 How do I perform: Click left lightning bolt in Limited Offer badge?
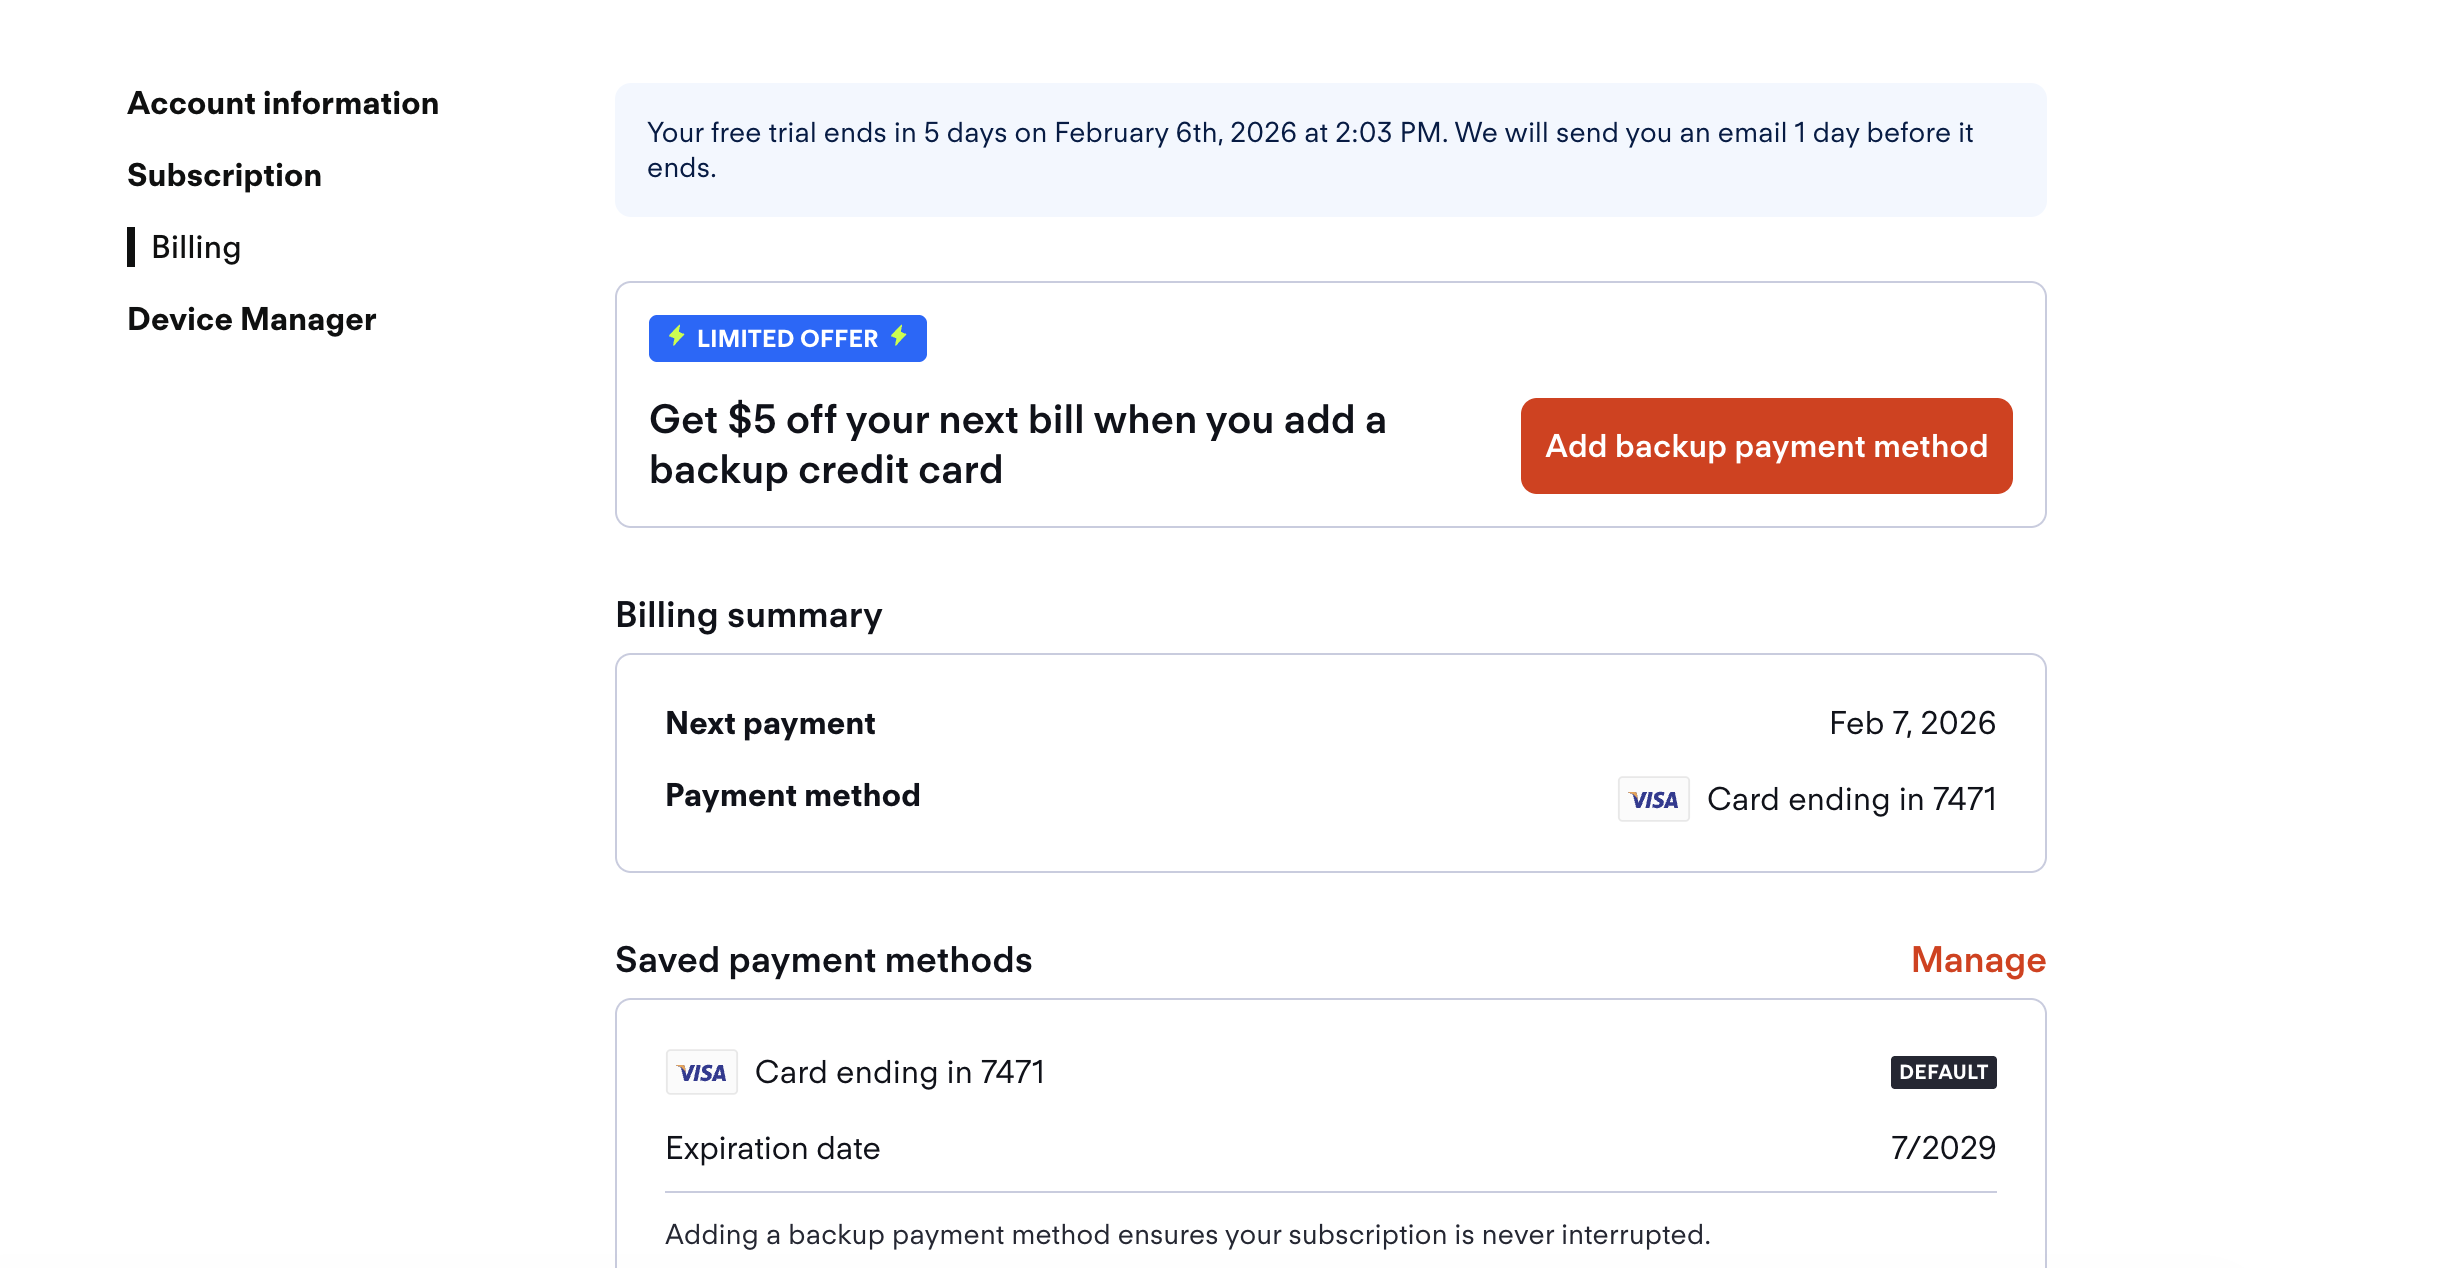[677, 336]
